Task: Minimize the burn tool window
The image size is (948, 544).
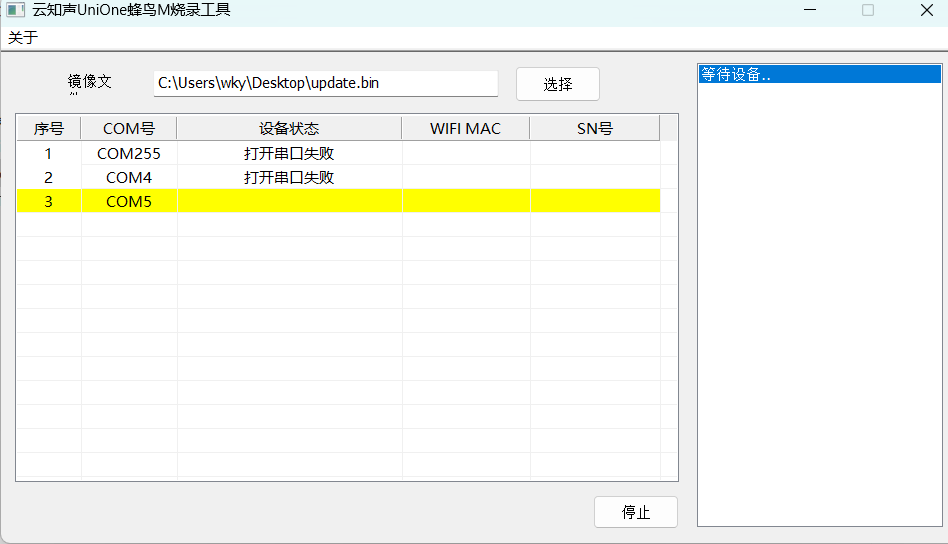Action: [810, 10]
